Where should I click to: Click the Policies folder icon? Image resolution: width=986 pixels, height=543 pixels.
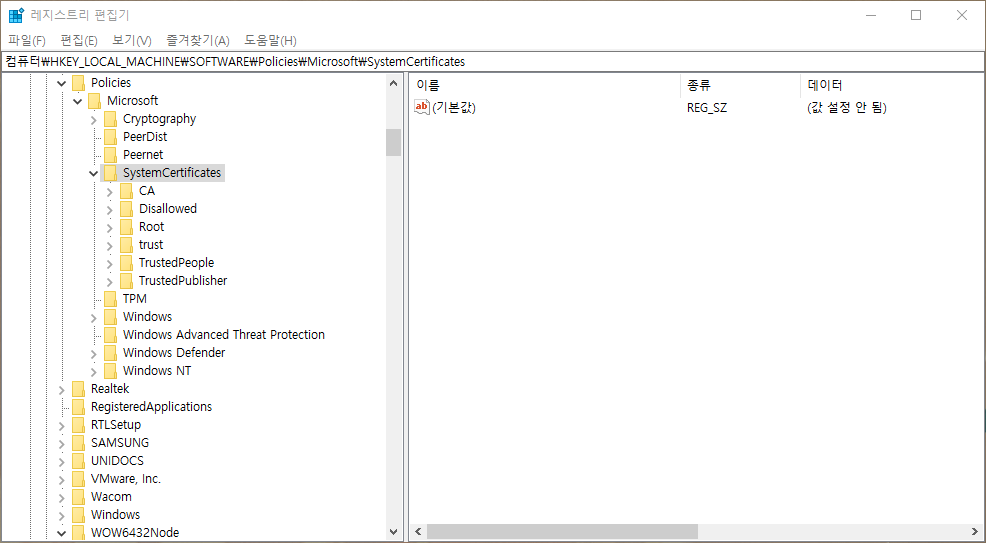pyautogui.click(x=78, y=82)
